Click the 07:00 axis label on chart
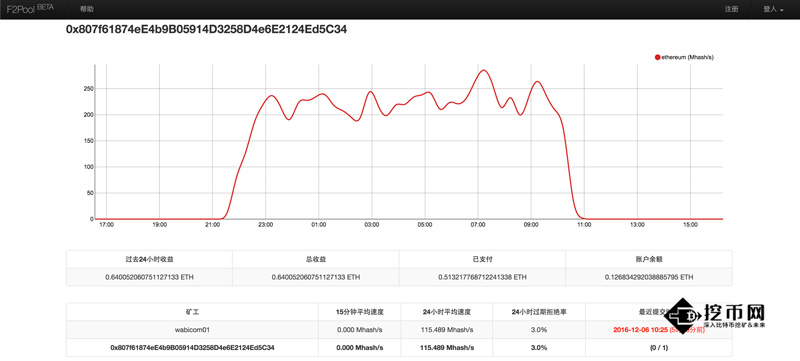 [x=478, y=224]
